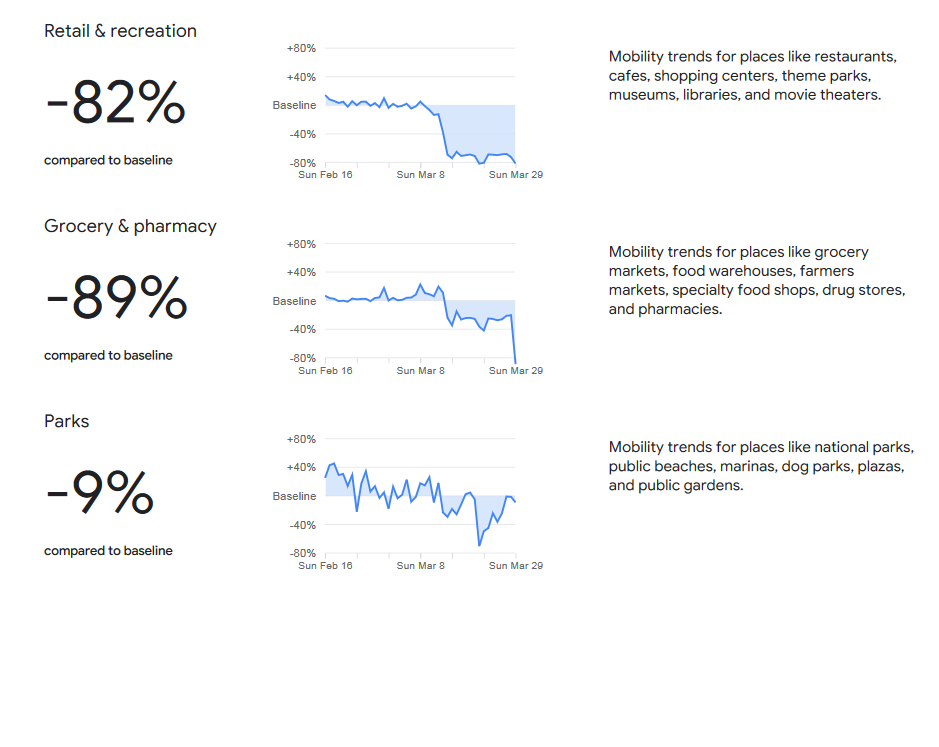Screen dimensions: 939x747
Task: Click the -40% axis label on parks chart
Action: tap(302, 525)
